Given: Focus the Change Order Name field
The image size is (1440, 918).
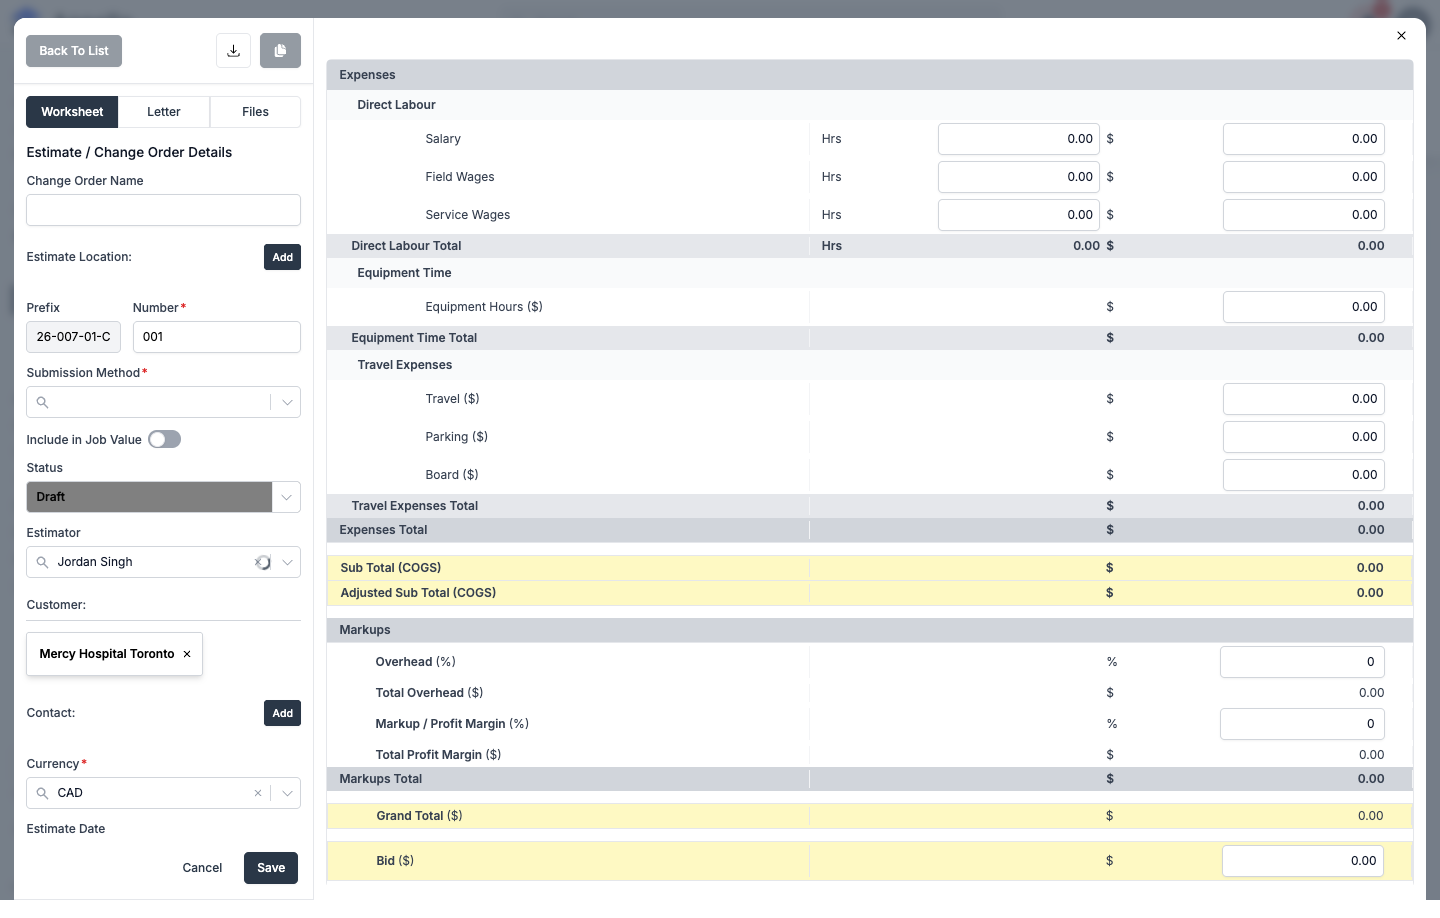Looking at the screenshot, I should 164,210.
